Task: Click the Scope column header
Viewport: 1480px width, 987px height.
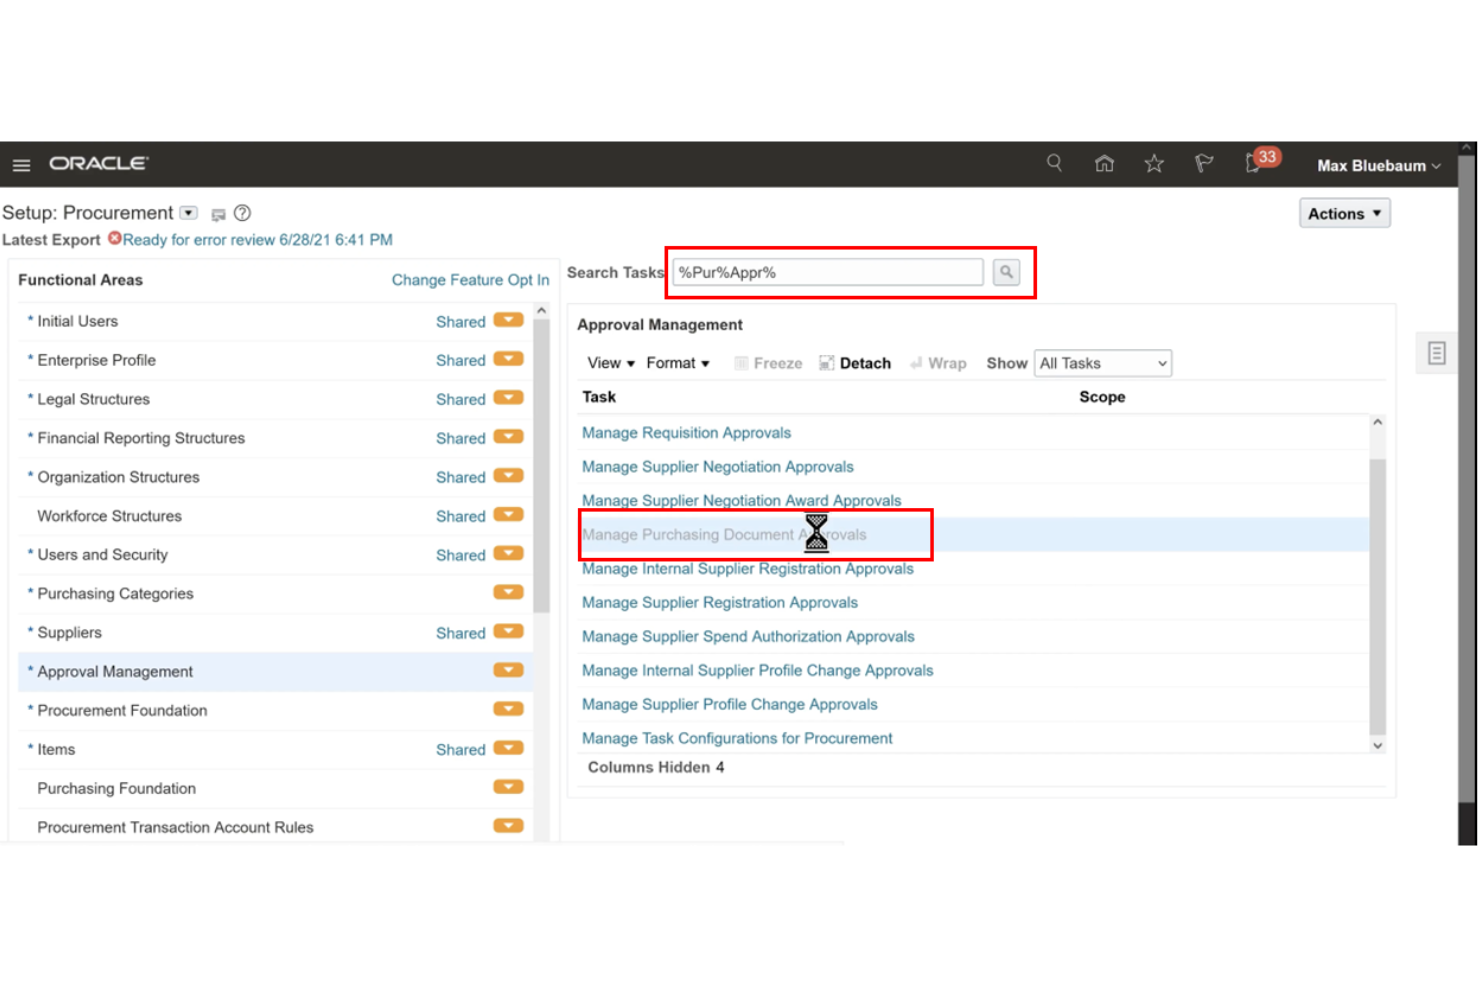Action: tap(1102, 397)
